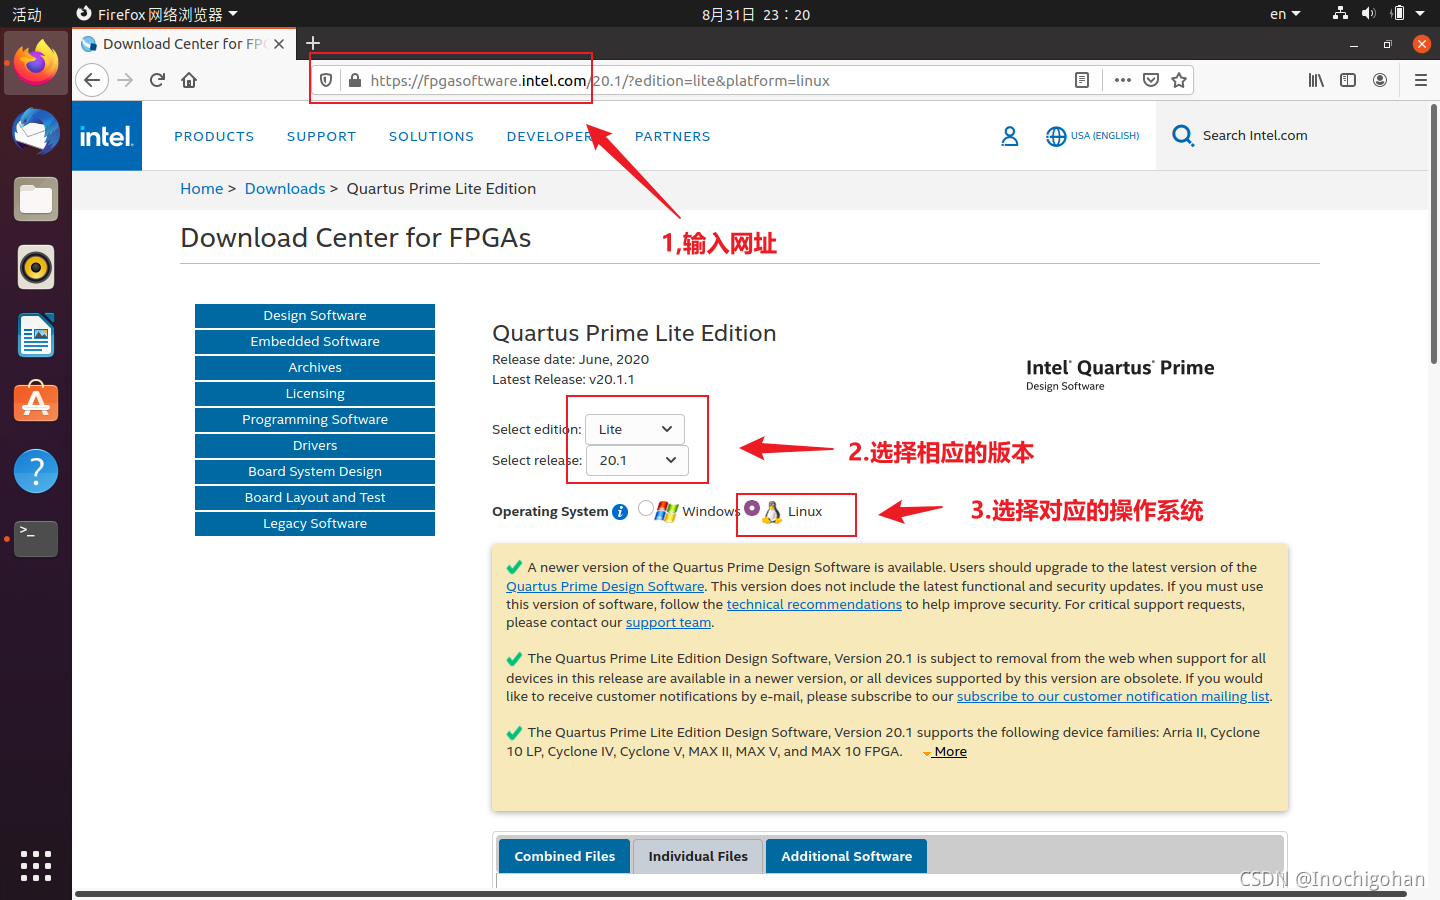Open Licensing in the sidebar
The image size is (1440, 900).
[315, 394]
